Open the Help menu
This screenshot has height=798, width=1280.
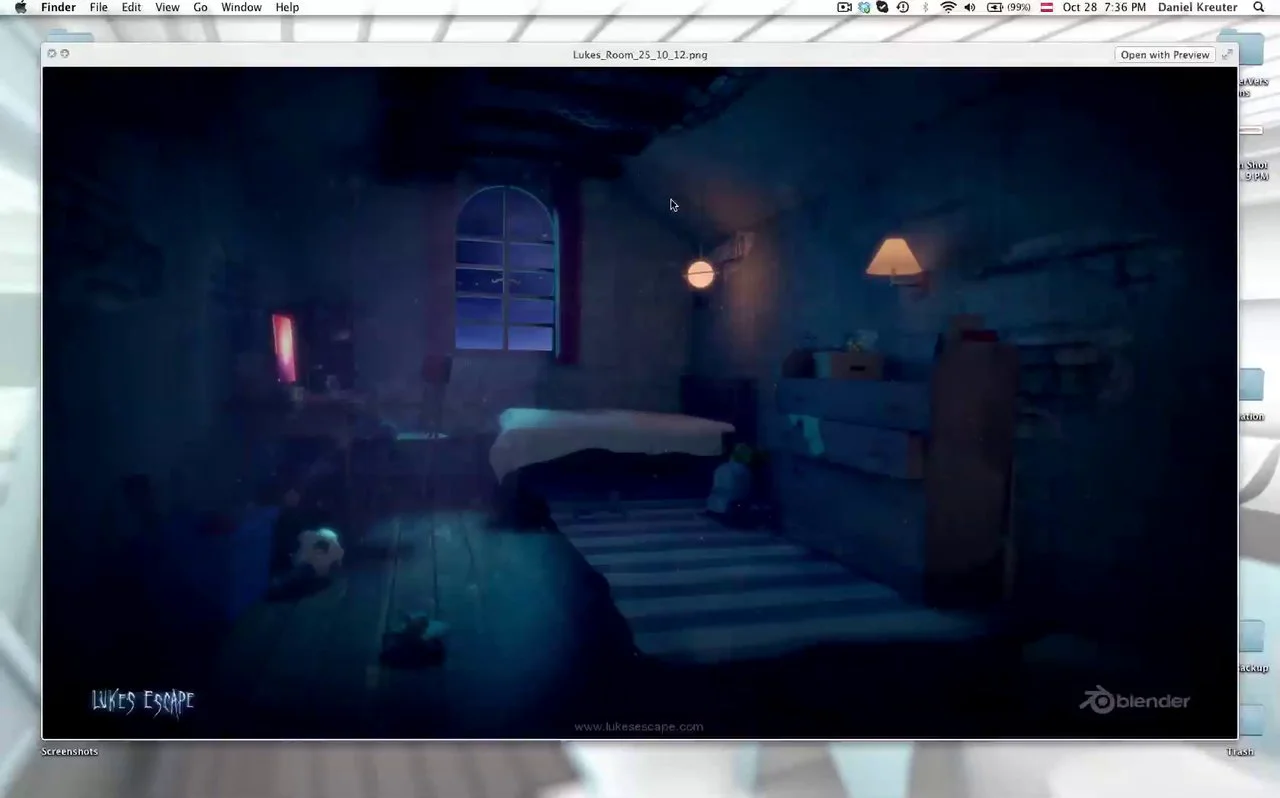(287, 7)
